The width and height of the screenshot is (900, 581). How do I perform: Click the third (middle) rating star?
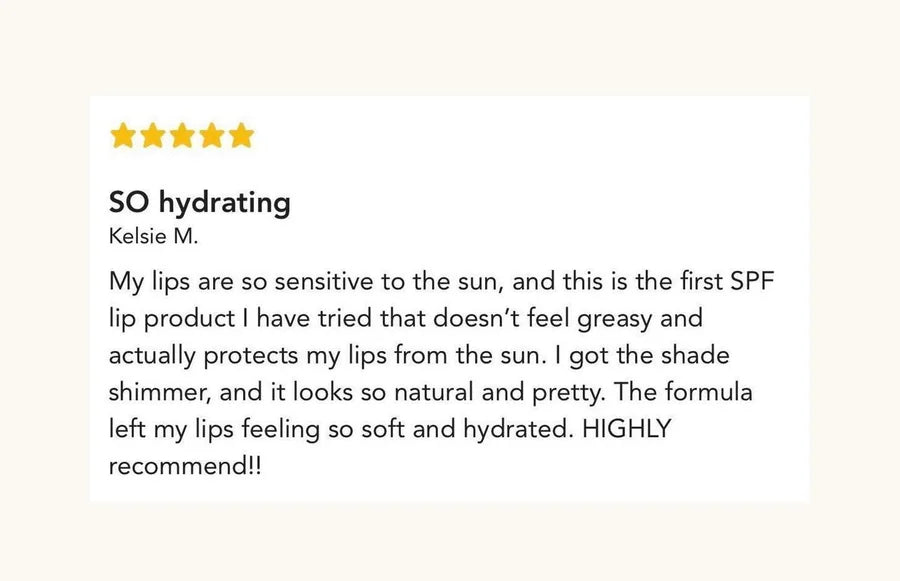[182, 136]
